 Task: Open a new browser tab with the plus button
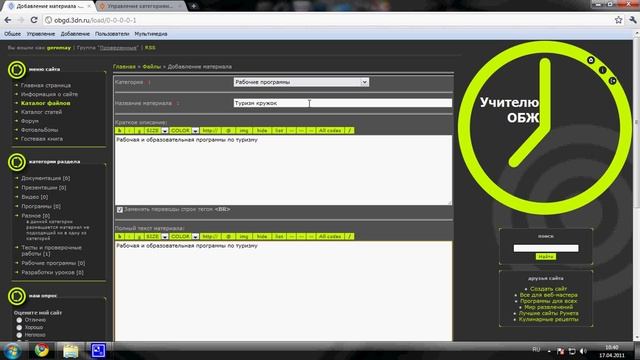(x=193, y=6)
